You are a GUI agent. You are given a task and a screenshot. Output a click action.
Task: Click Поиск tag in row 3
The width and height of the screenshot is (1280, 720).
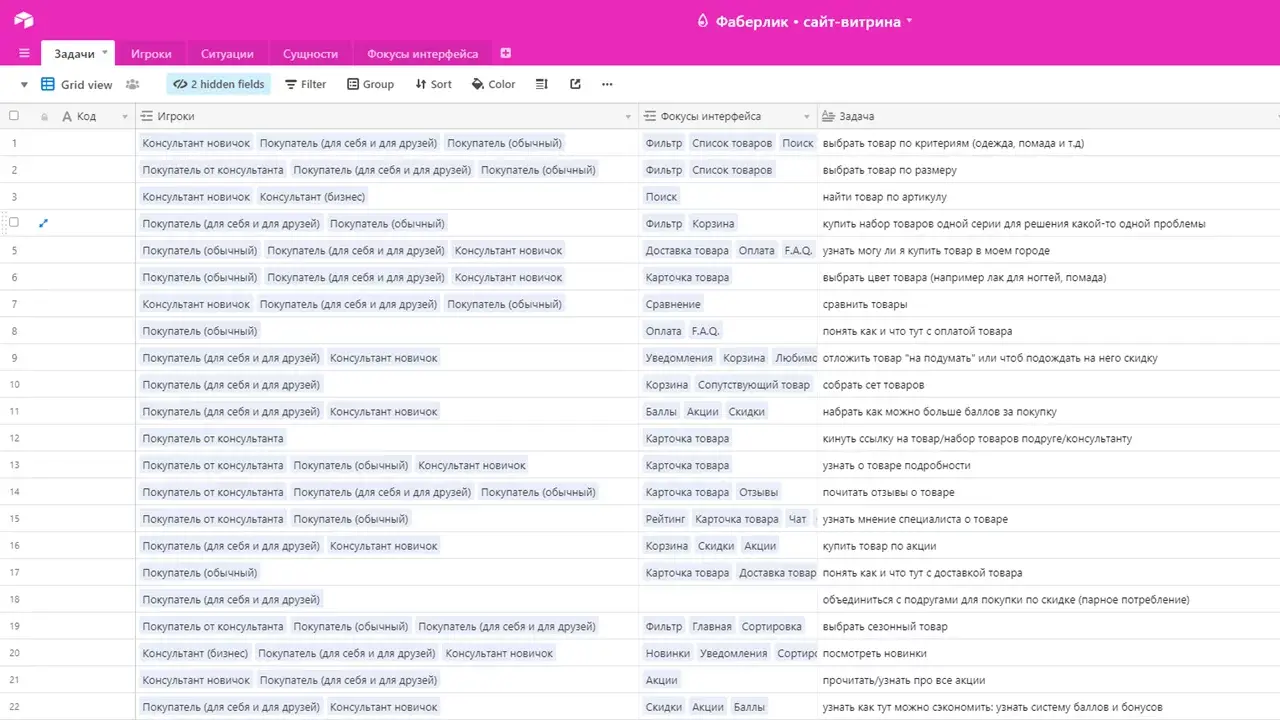[662, 197]
